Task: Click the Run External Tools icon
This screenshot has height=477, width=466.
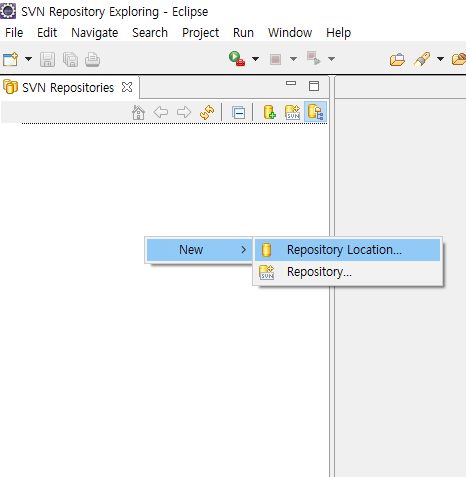Action: point(237,59)
